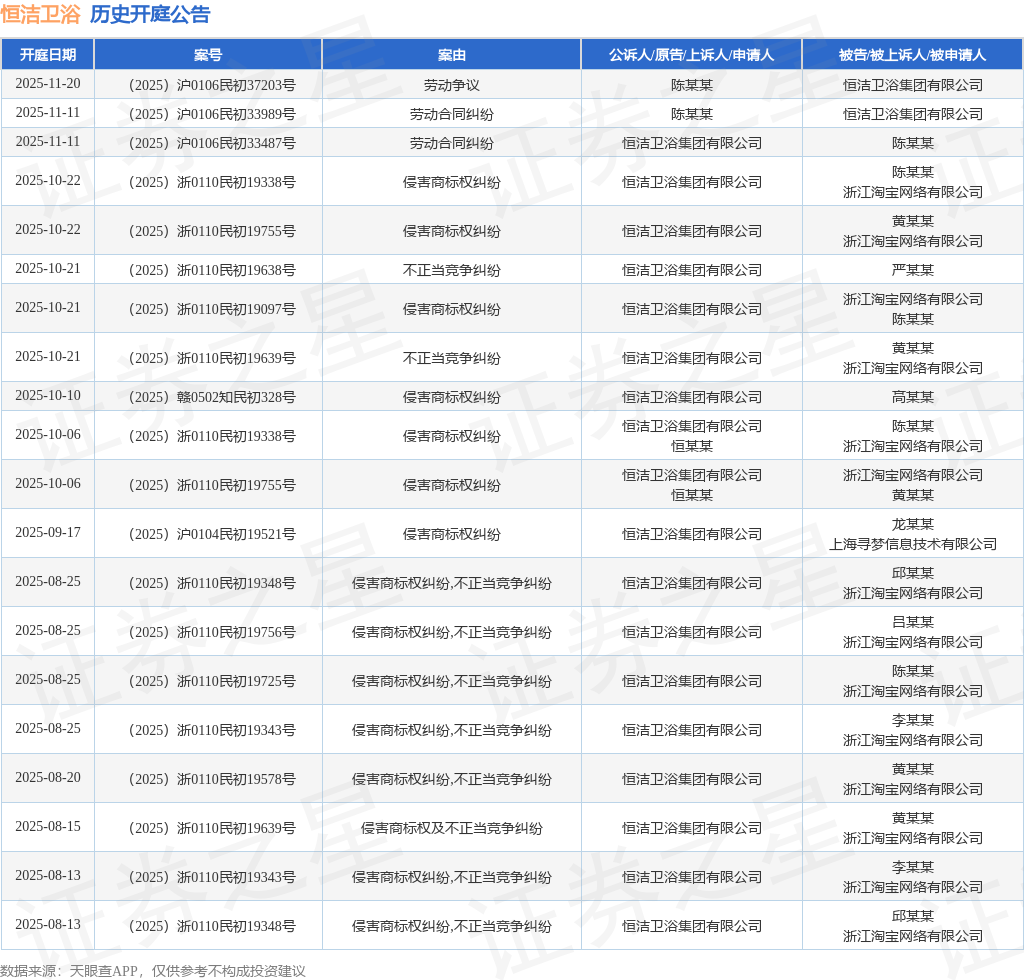Select plaintiff 恒洁卫浴集团有限公司 in first row
1024x980 pixels.
(691, 143)
